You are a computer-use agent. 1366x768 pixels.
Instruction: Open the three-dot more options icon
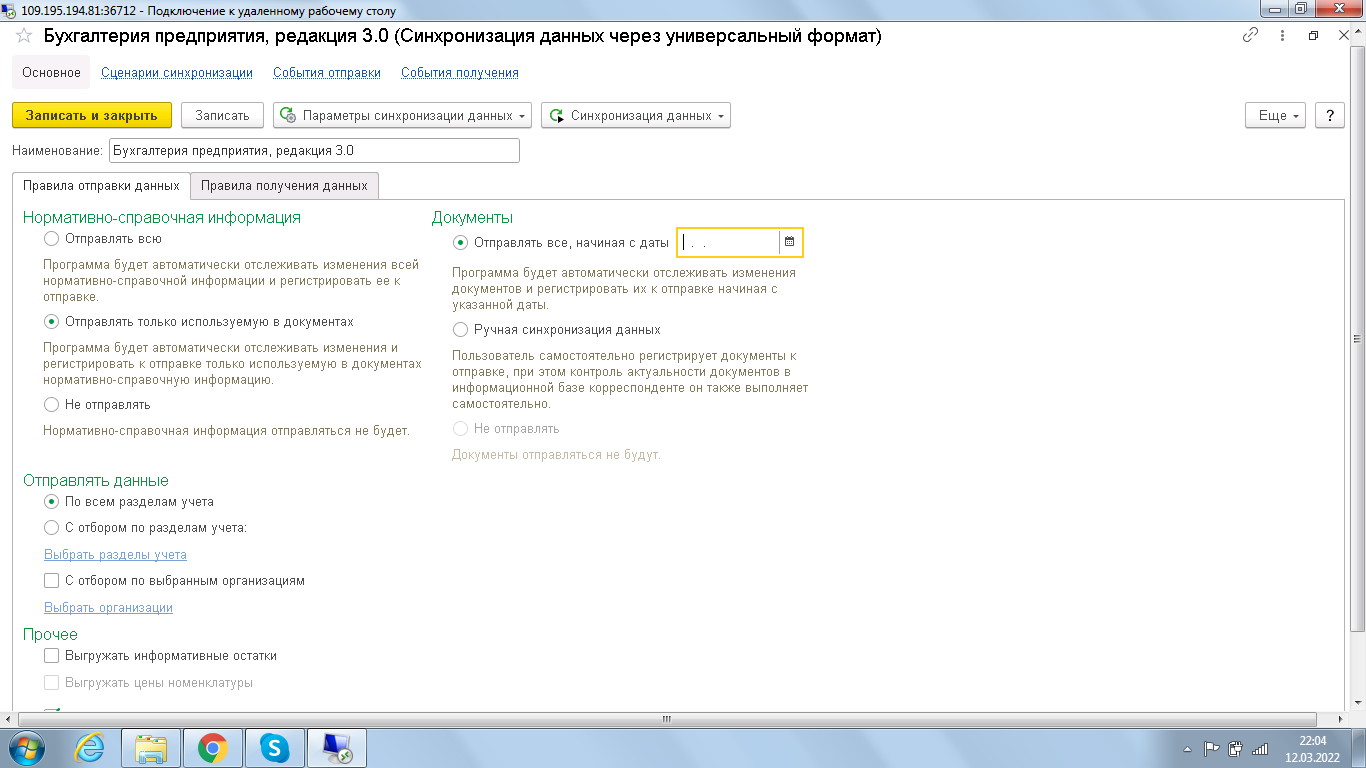[x=1282, y=35]
